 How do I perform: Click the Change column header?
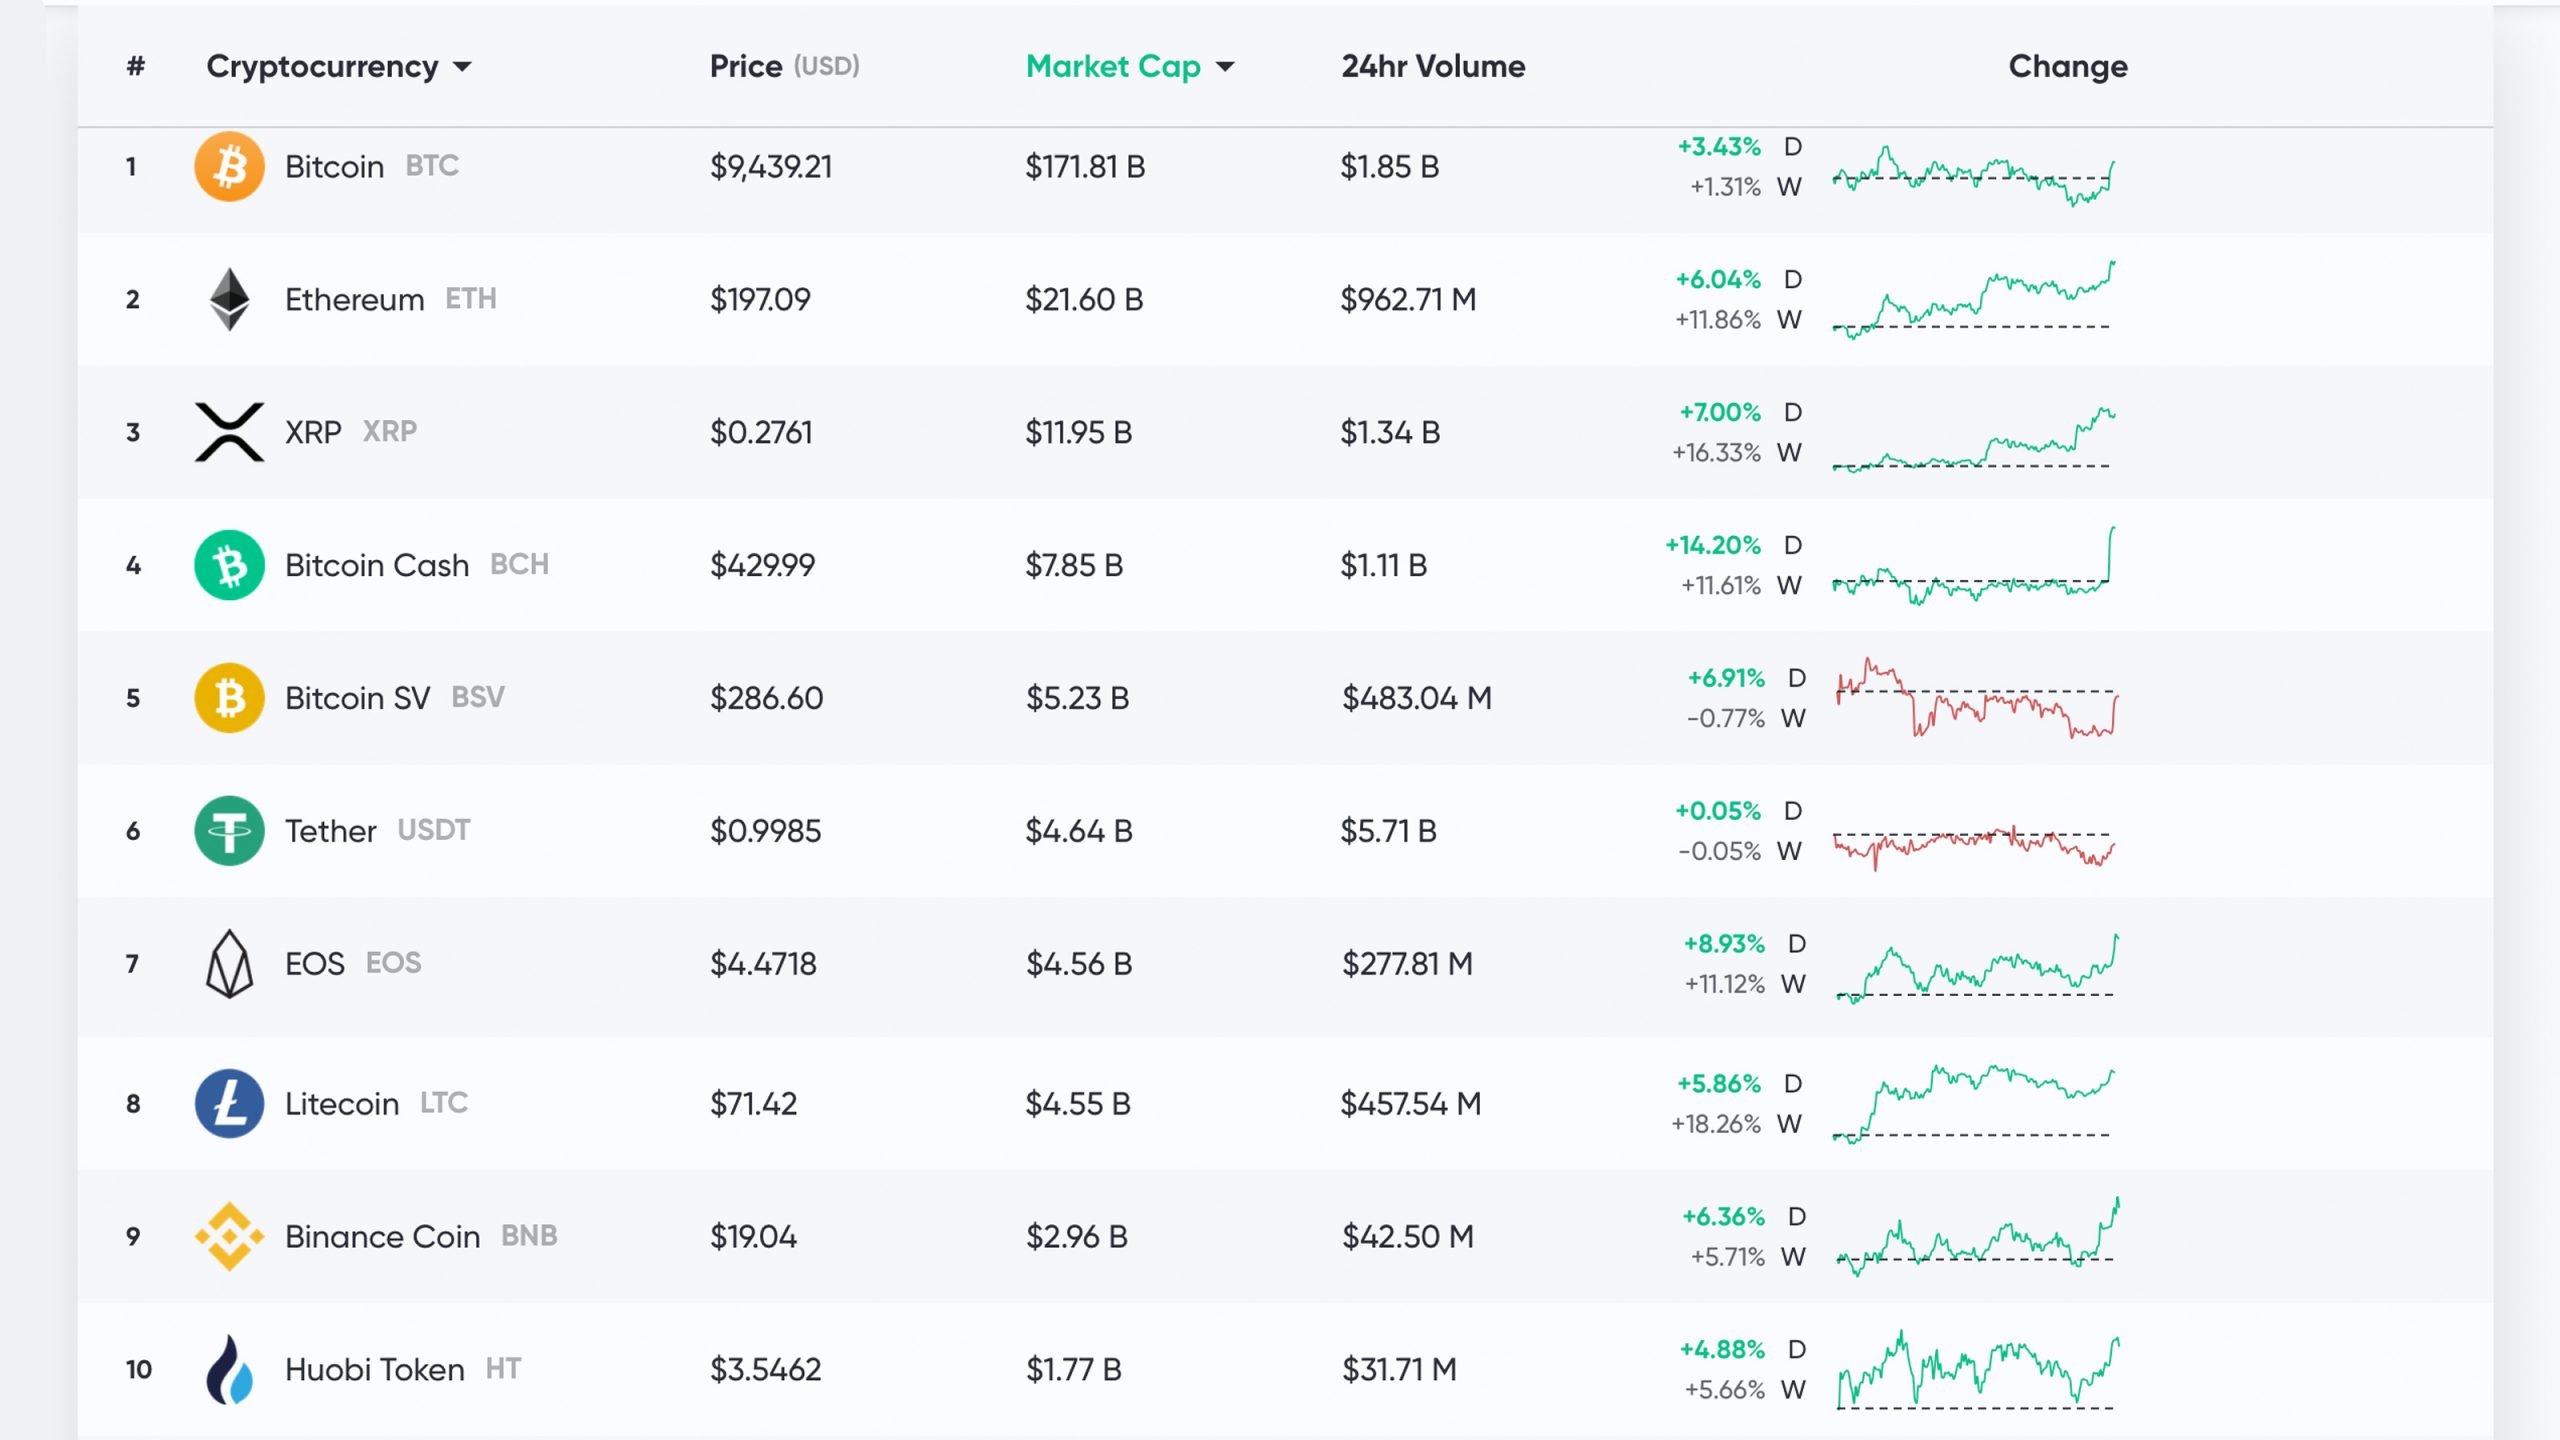click(2068, 66)
